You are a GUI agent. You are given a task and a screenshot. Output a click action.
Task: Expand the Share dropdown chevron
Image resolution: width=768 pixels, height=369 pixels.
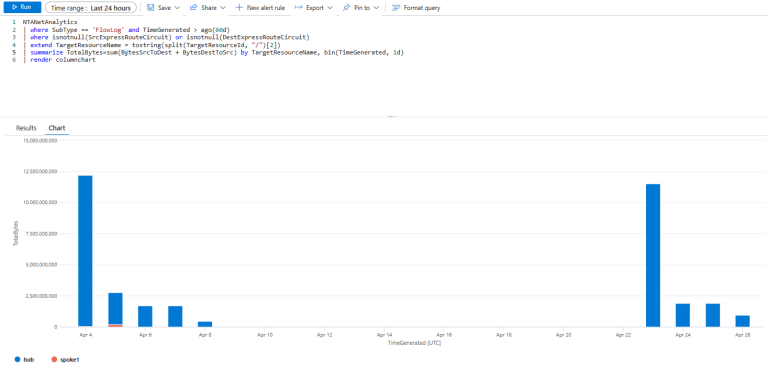click(x=223, y=8)
